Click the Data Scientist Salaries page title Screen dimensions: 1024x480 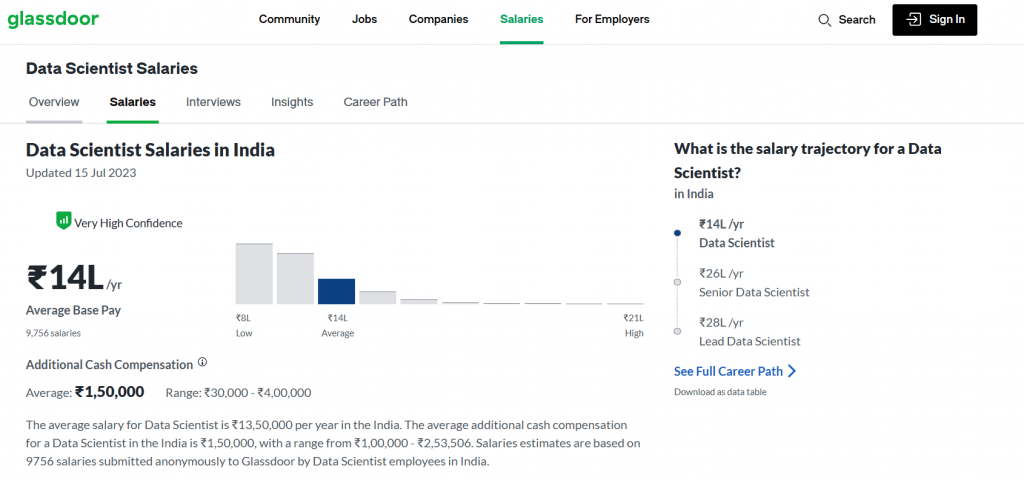pos(112,68)
